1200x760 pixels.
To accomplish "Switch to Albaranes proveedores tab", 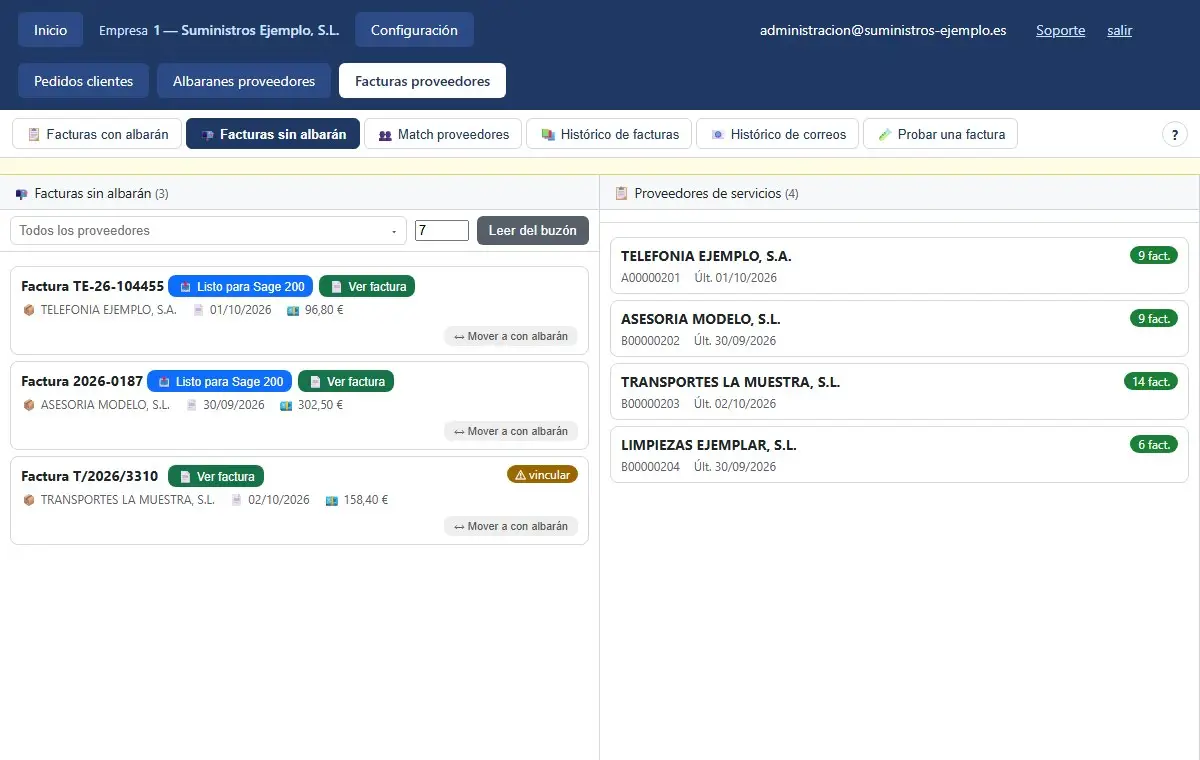I will click(244, 81).
